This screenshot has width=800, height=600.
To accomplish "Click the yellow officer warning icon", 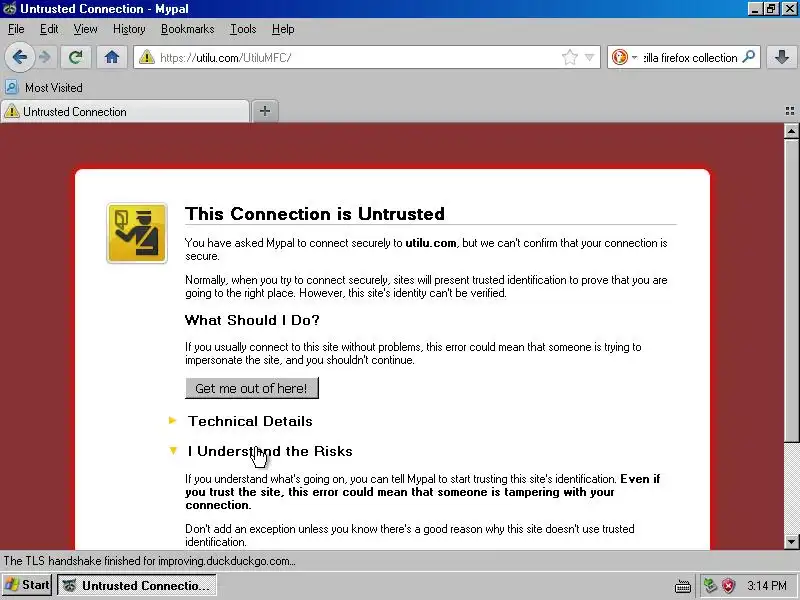I will pos(136,233).
